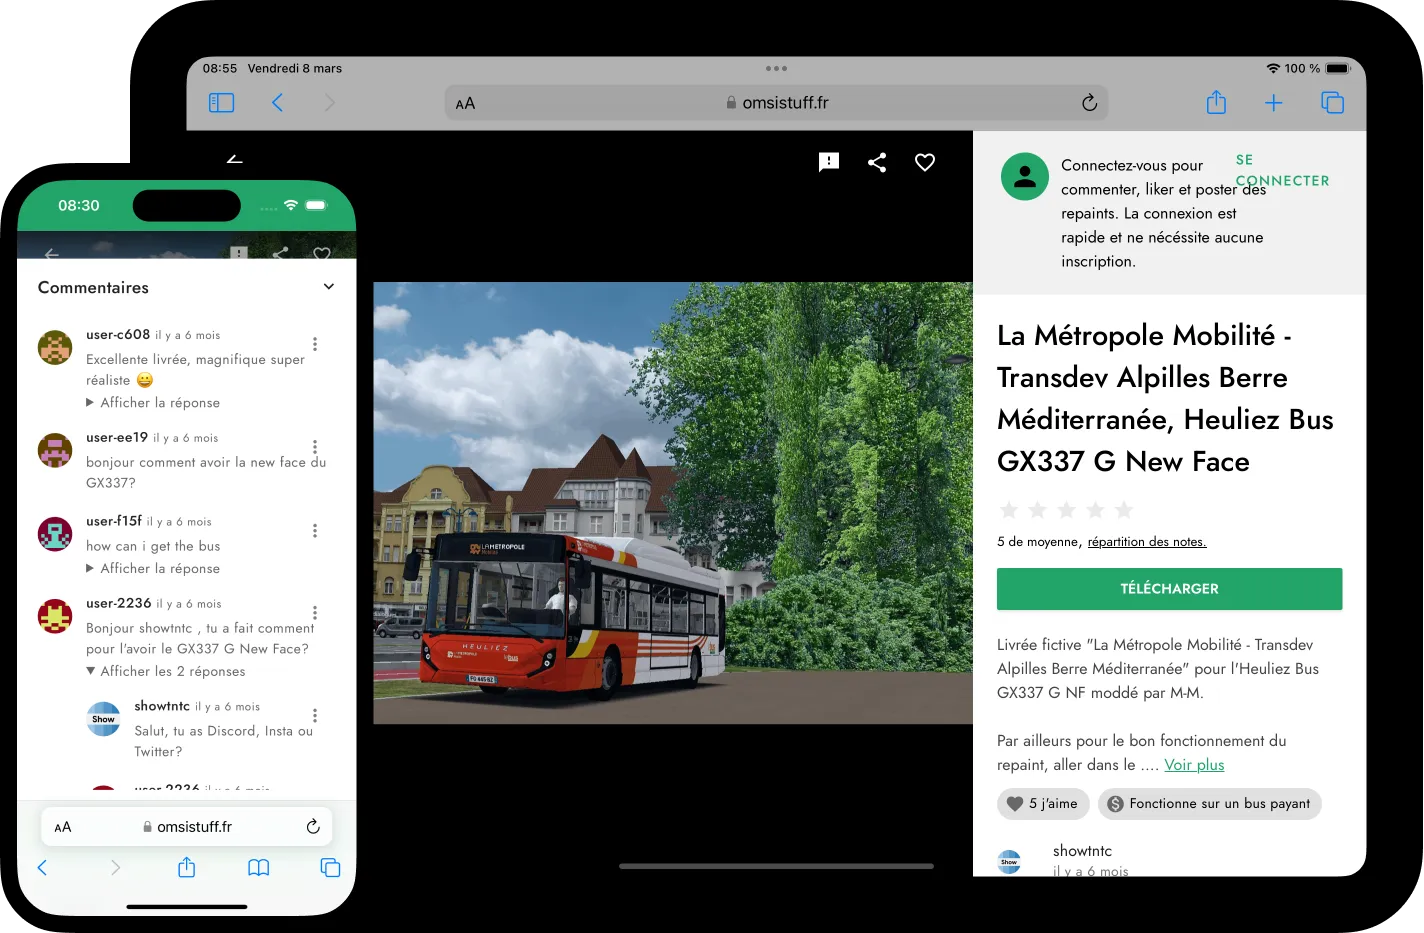
Task: Click the three-dot multitasking indicator on iPad
Action: pyautogui.click(x=776, y=69)
